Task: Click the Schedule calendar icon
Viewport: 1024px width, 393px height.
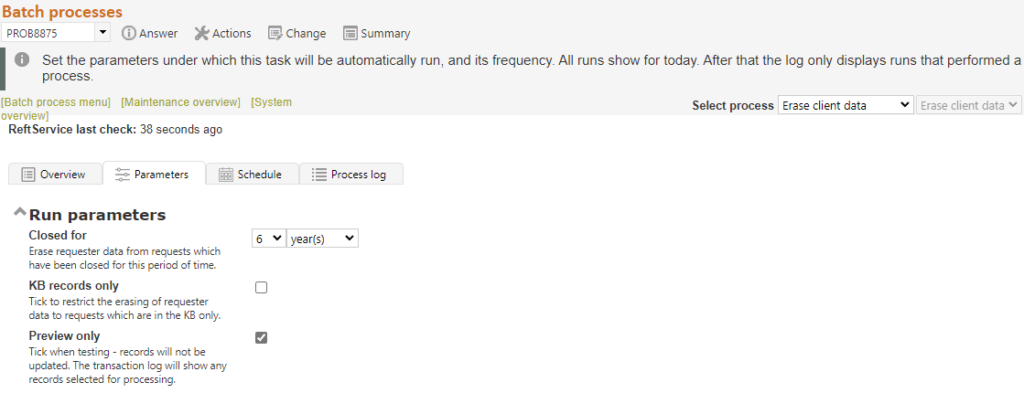Action: click(226, 174)
